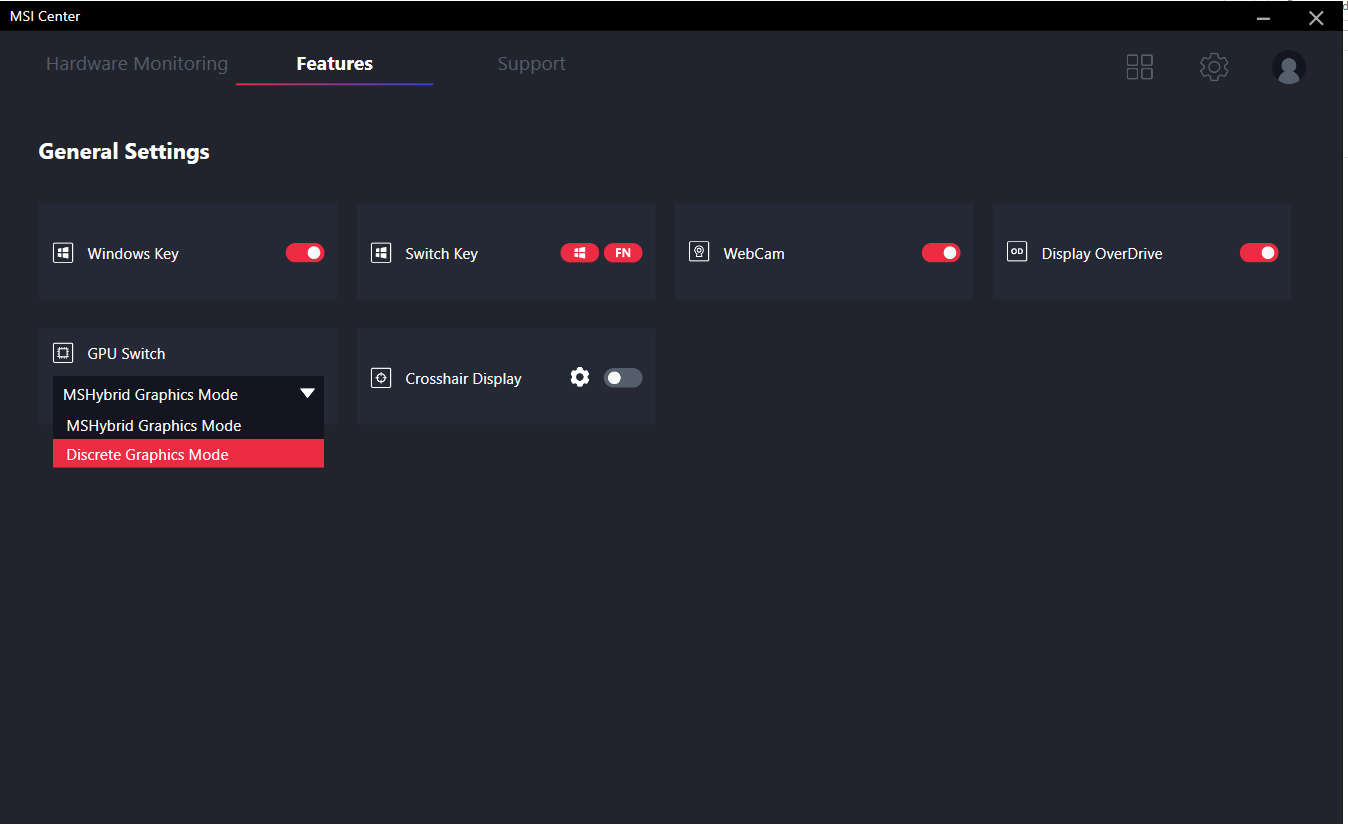This screenshot has height=827, width=1348.
Task: Switch to Hardware Monitoring tab
Action: (137, 64)
